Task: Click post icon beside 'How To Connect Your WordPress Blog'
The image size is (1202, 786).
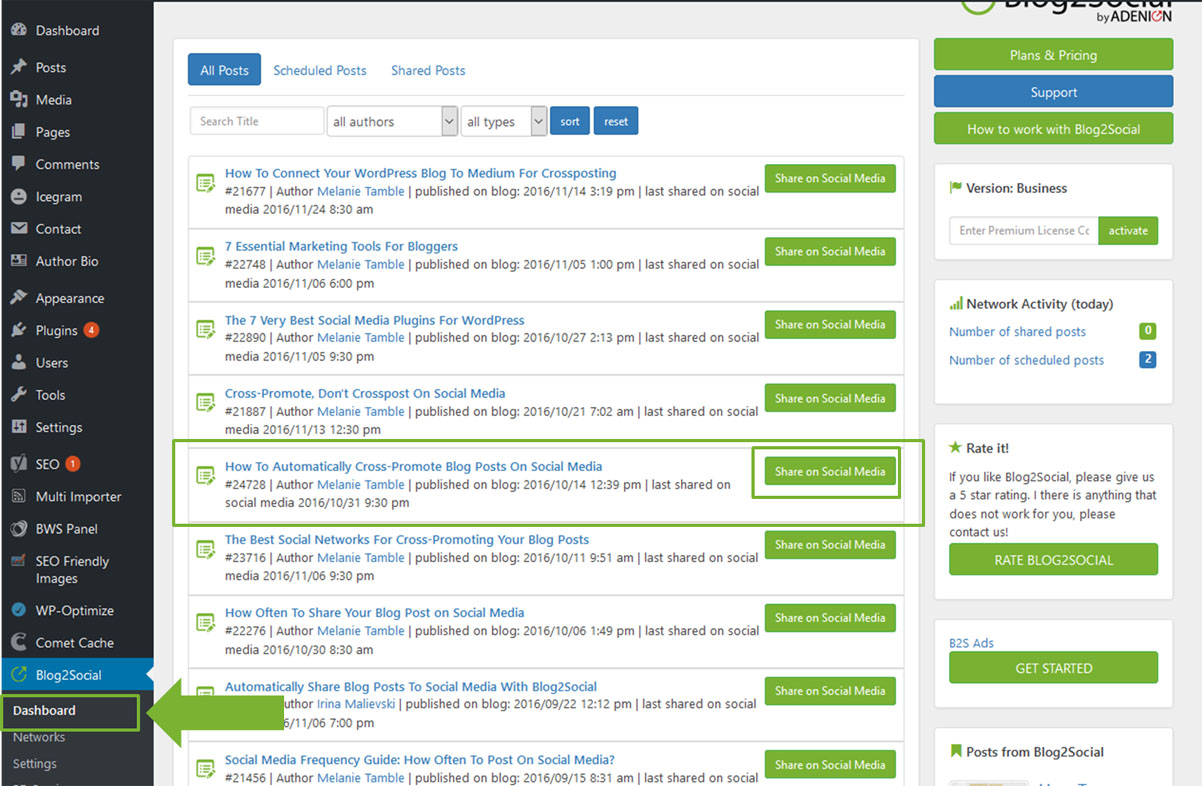Action: coord(206,183)
